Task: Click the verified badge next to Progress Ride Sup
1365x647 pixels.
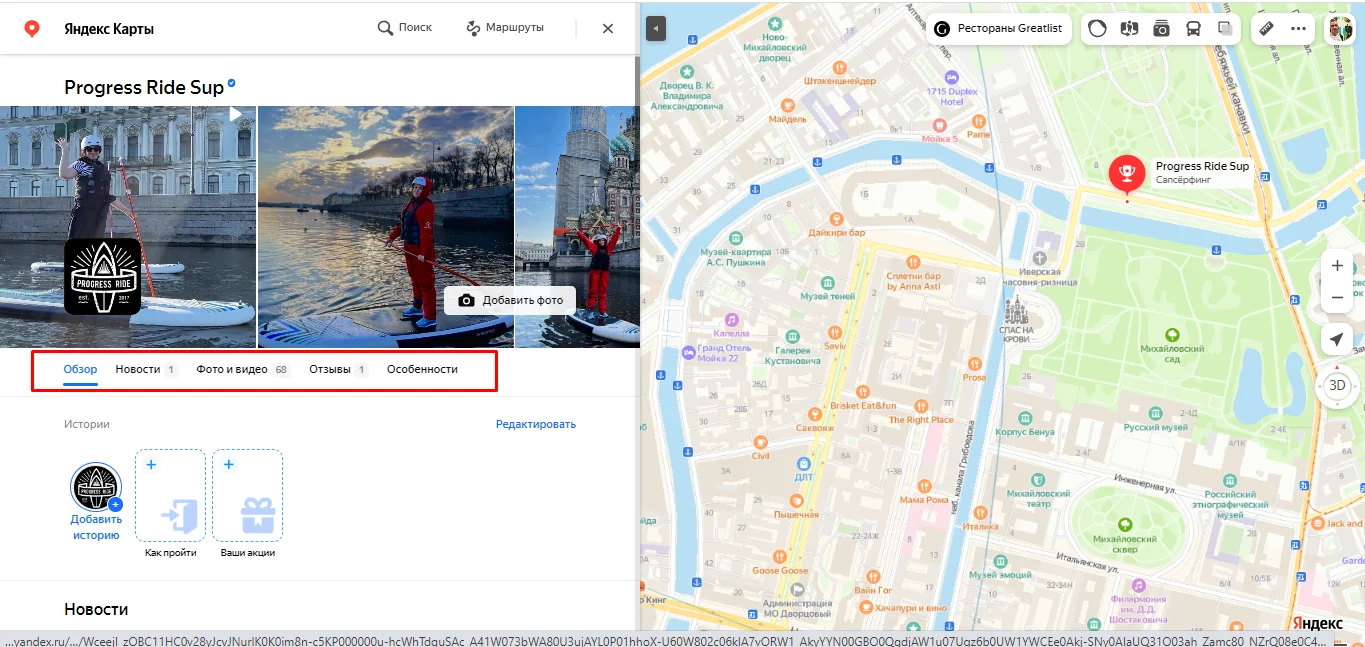Action: pyautogui.click(x=232, y=84)
